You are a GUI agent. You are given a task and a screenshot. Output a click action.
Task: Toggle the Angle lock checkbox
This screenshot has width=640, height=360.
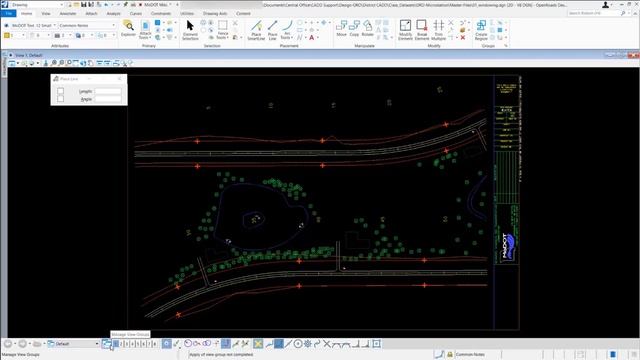[x=60, y=99]
